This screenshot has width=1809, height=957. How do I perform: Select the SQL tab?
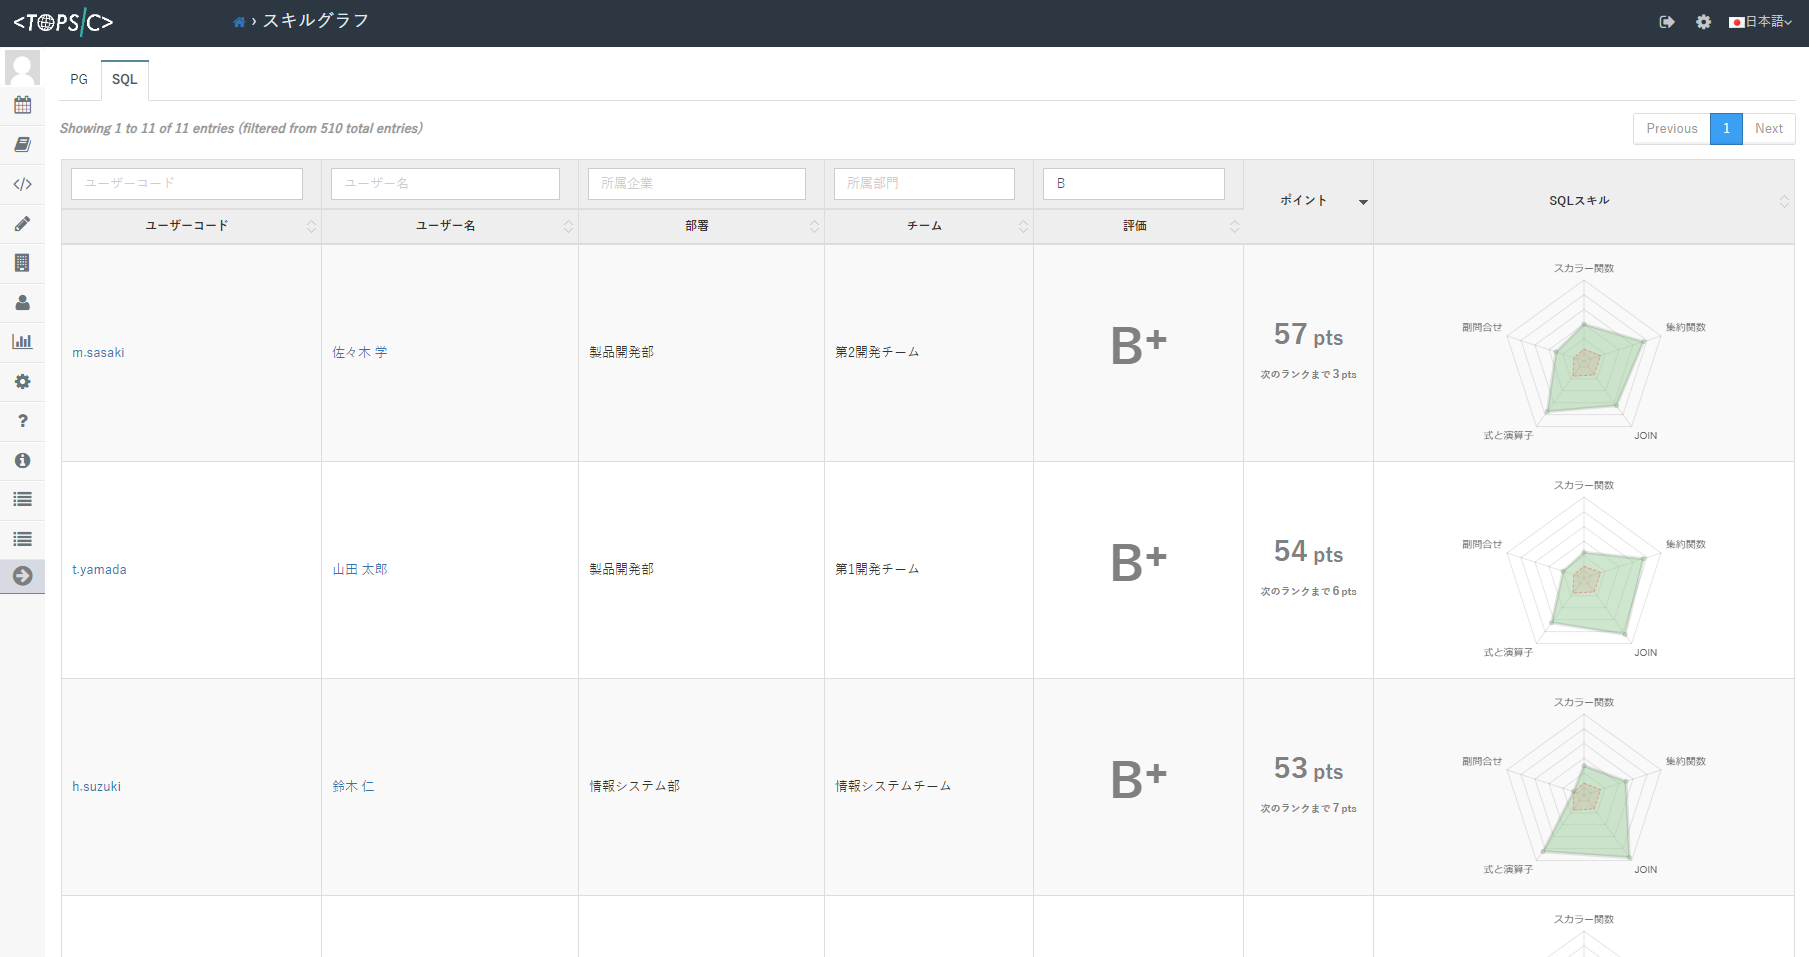pyautogui.click(x=125, y=80)
